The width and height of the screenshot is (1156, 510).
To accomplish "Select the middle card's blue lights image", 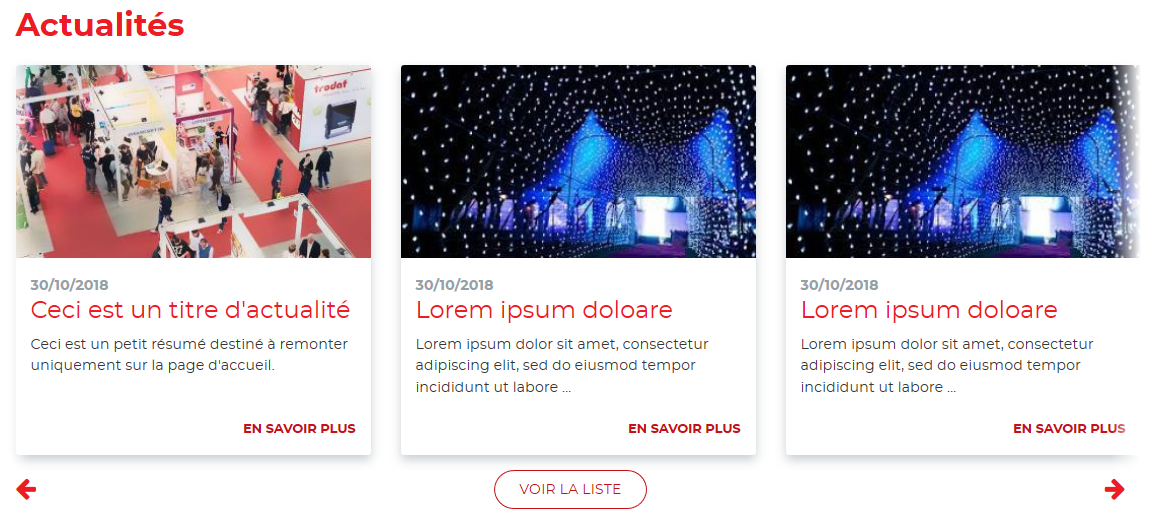I will 578,161.
